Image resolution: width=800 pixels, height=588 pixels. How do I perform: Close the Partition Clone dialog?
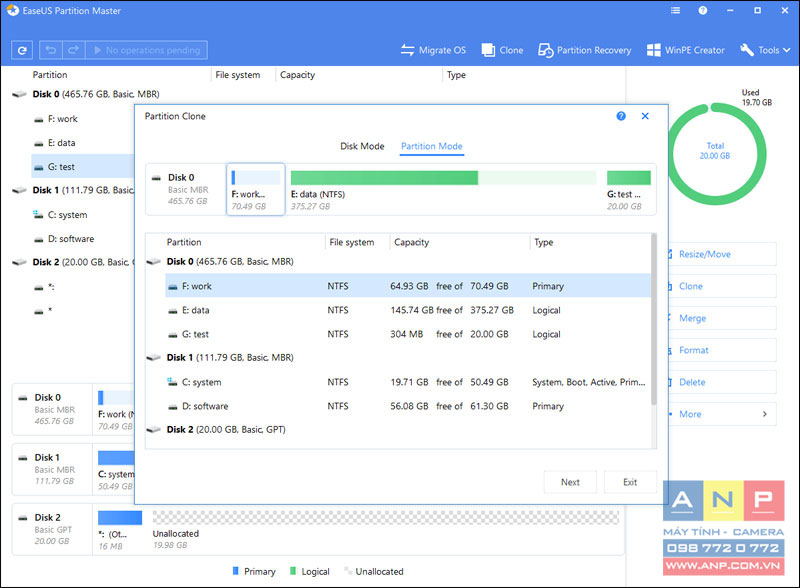coord(645,116)
